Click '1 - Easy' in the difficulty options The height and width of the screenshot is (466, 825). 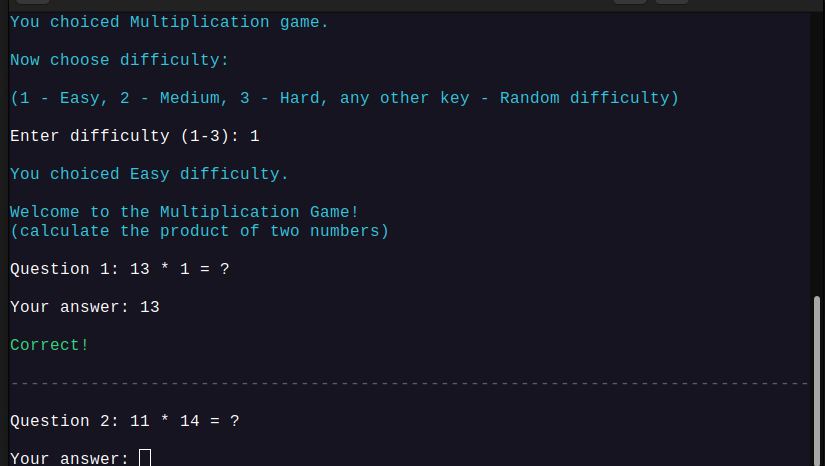tap(60, 98)
